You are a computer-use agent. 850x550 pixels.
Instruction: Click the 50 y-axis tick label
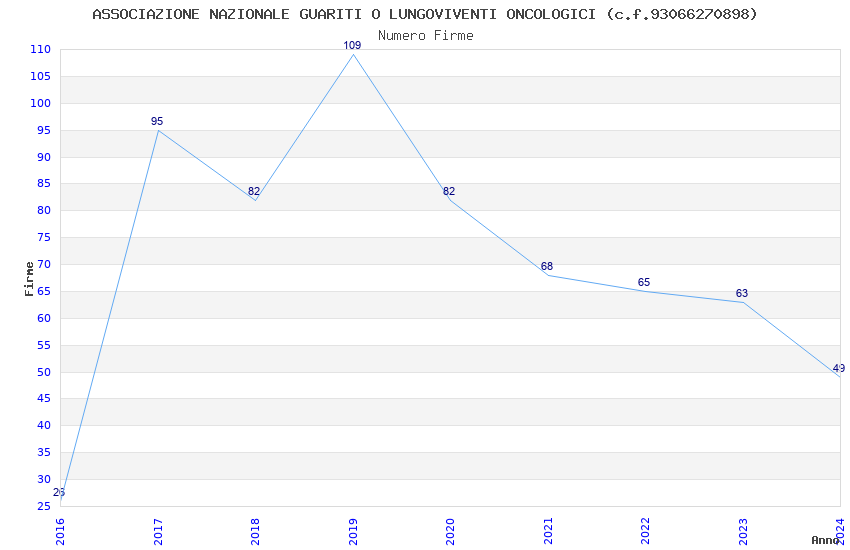[x=43, y=372]
